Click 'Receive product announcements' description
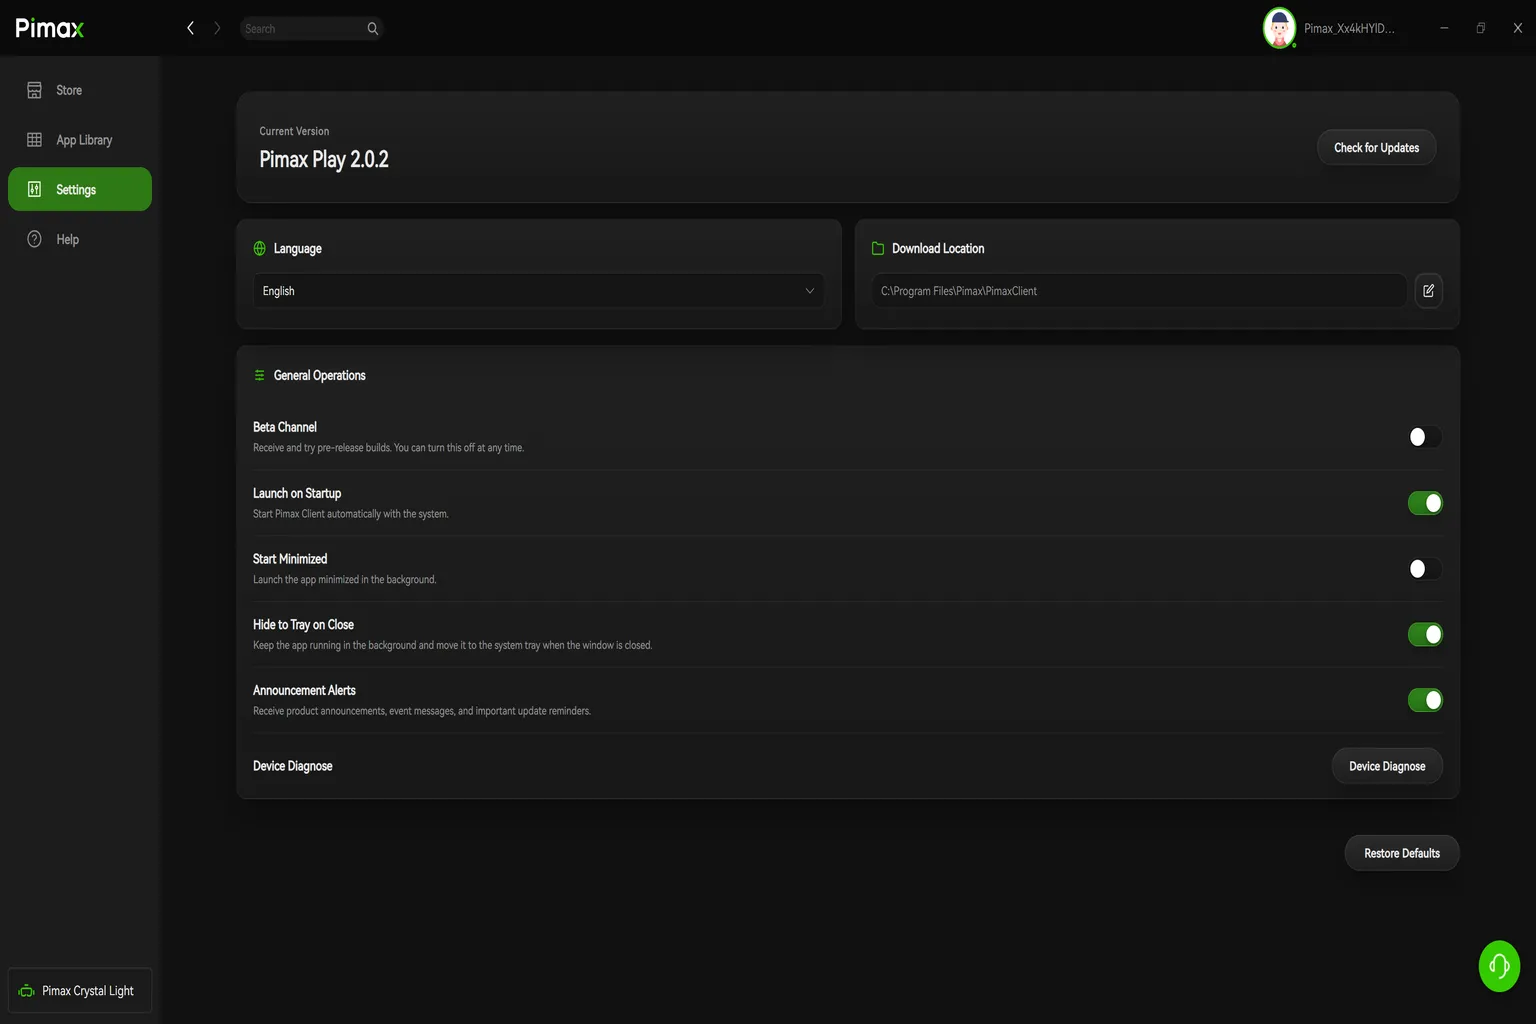1536x1024 pixels. pyautogui.click(x=422, y=711)
